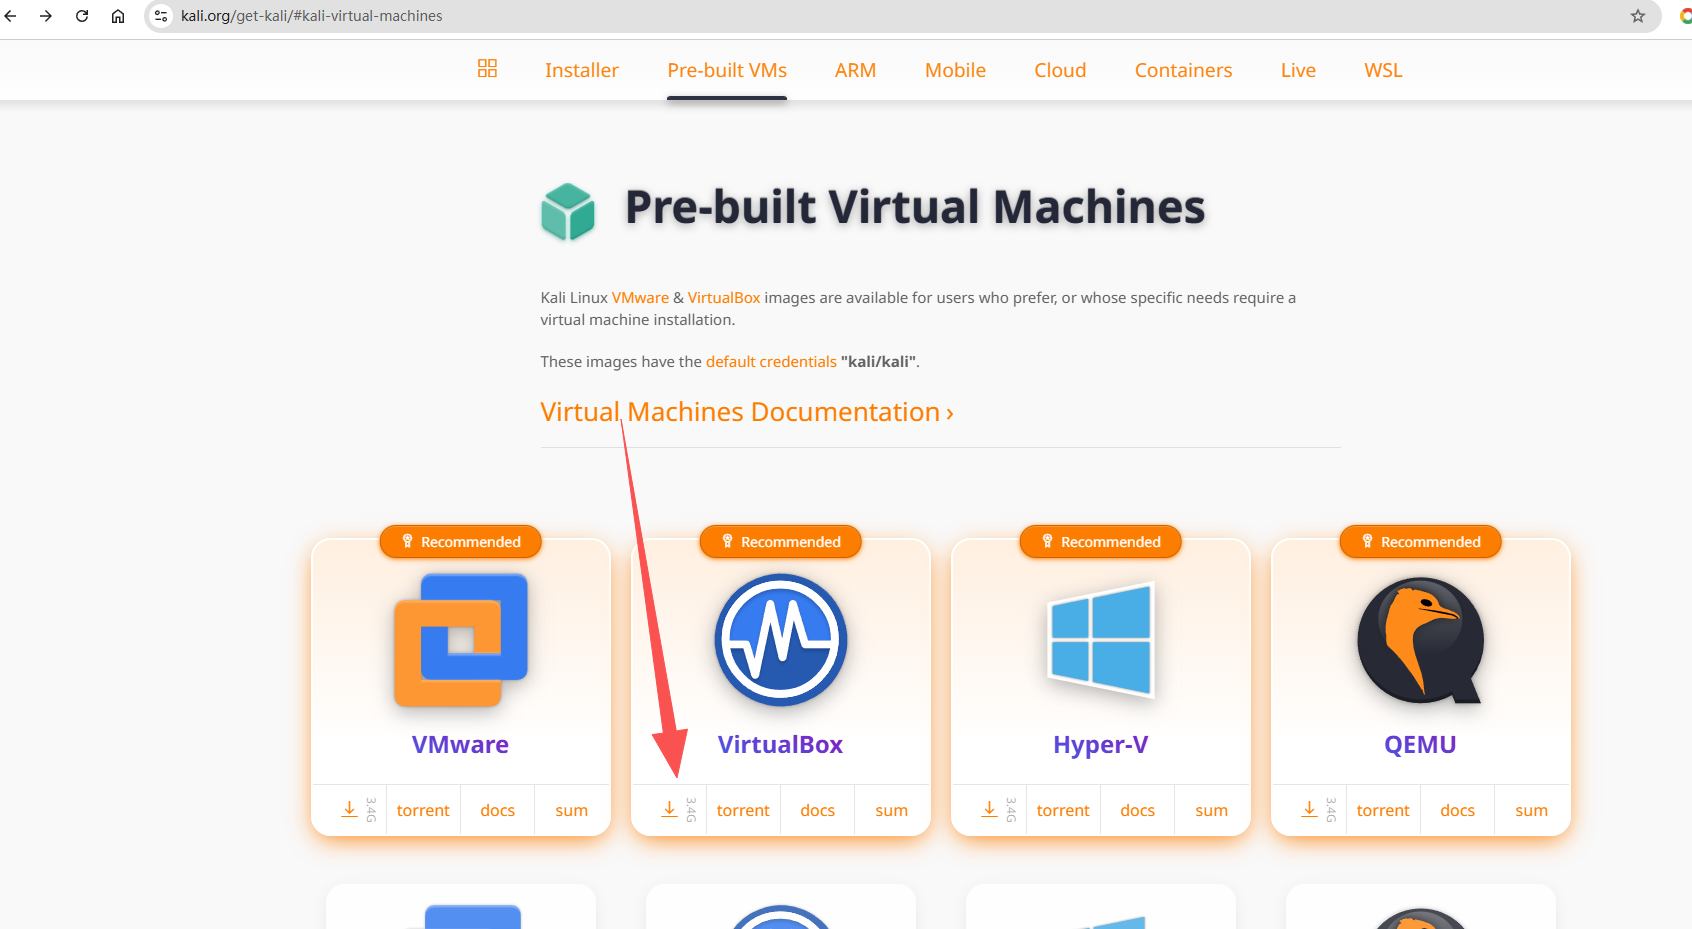Click the Recommended badge on Hyper-V card
The width and height of the screenshot is (1692, 929).
tap(1101, 541)
